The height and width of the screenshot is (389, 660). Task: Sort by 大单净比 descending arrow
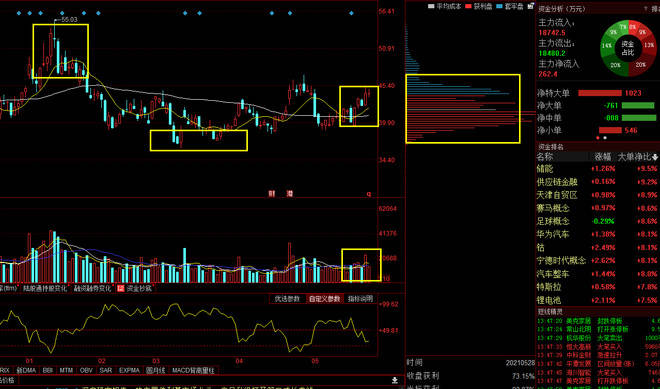click(x=655, y=157)
